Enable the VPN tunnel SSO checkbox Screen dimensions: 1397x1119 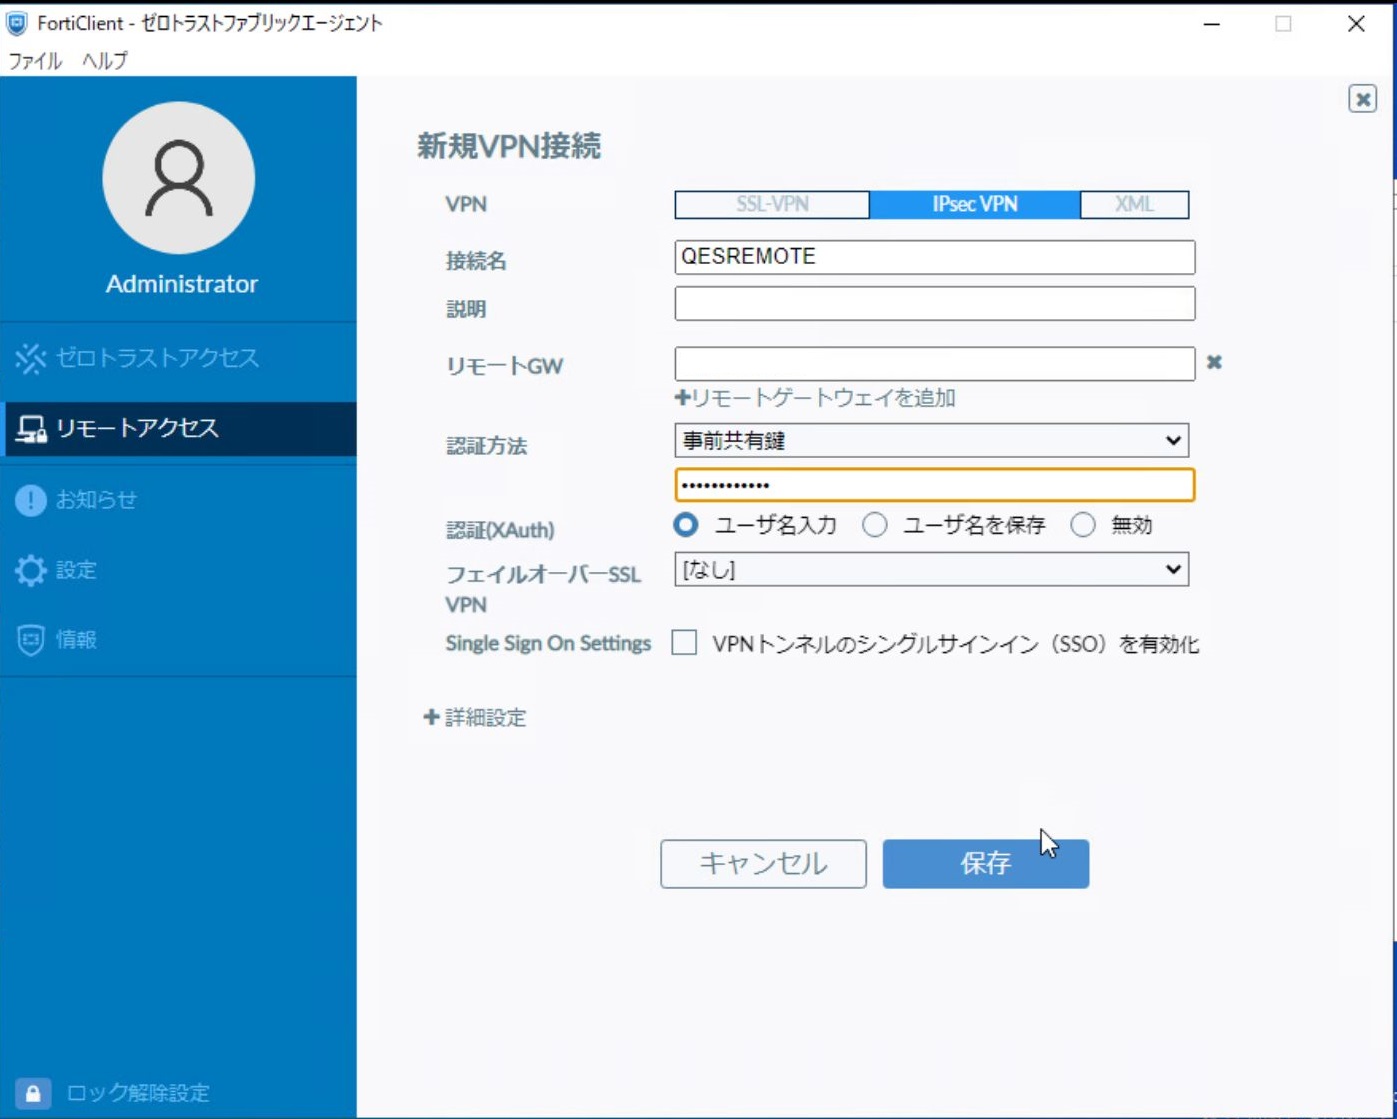(x=684, y=642)
